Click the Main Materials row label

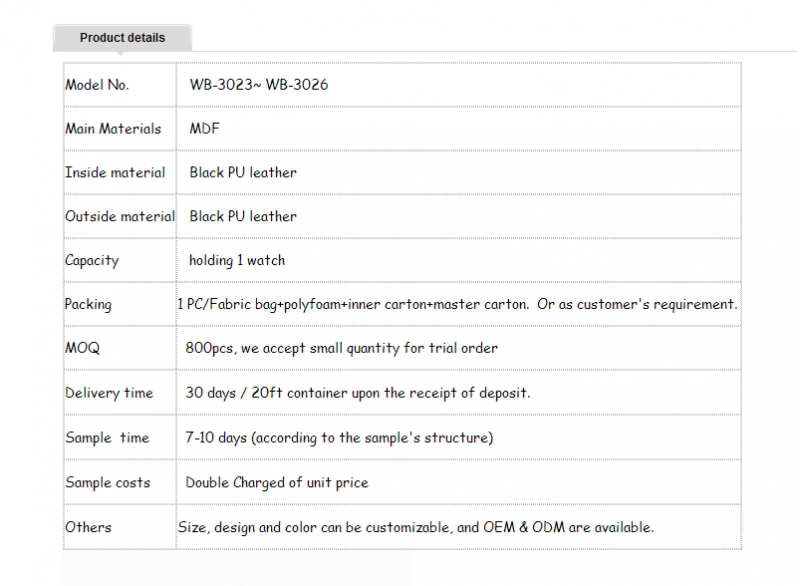tap(113, 129)
